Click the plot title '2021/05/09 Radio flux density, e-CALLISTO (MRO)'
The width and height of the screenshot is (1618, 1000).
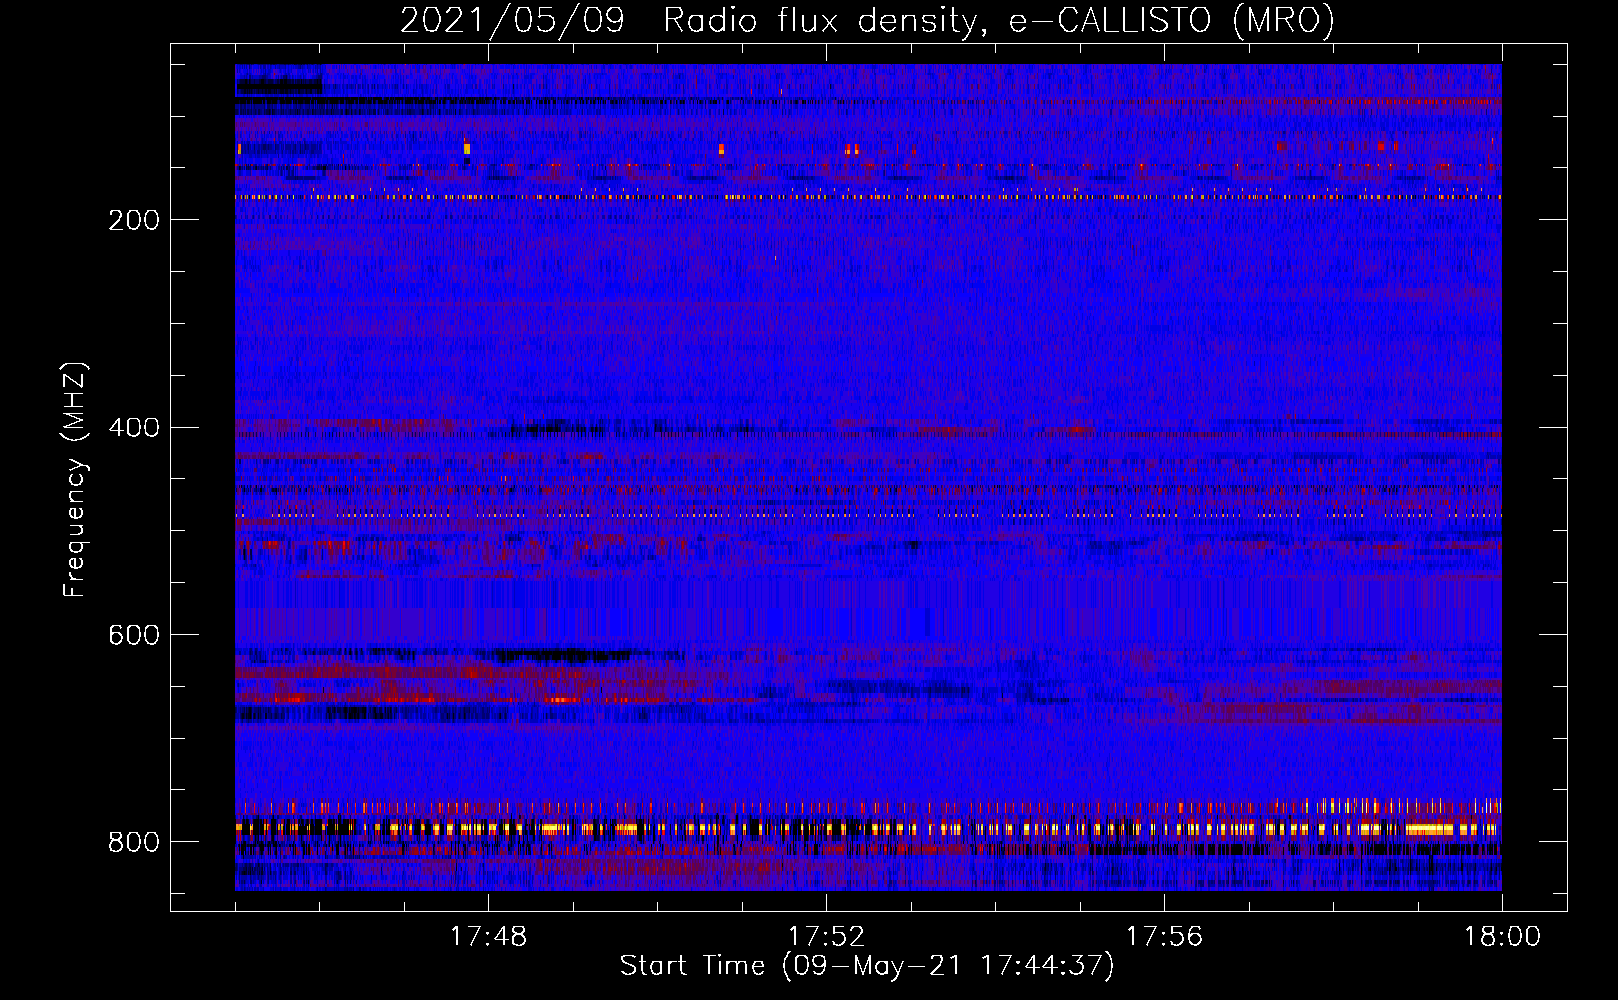tap(867, 20)
